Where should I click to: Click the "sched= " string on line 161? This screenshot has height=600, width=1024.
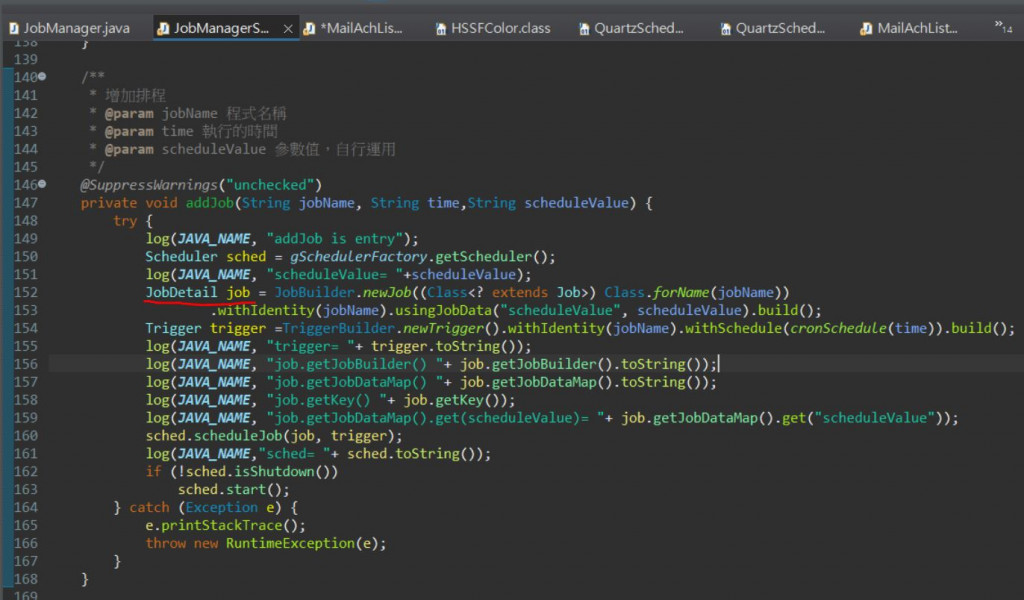click(294, 454)
